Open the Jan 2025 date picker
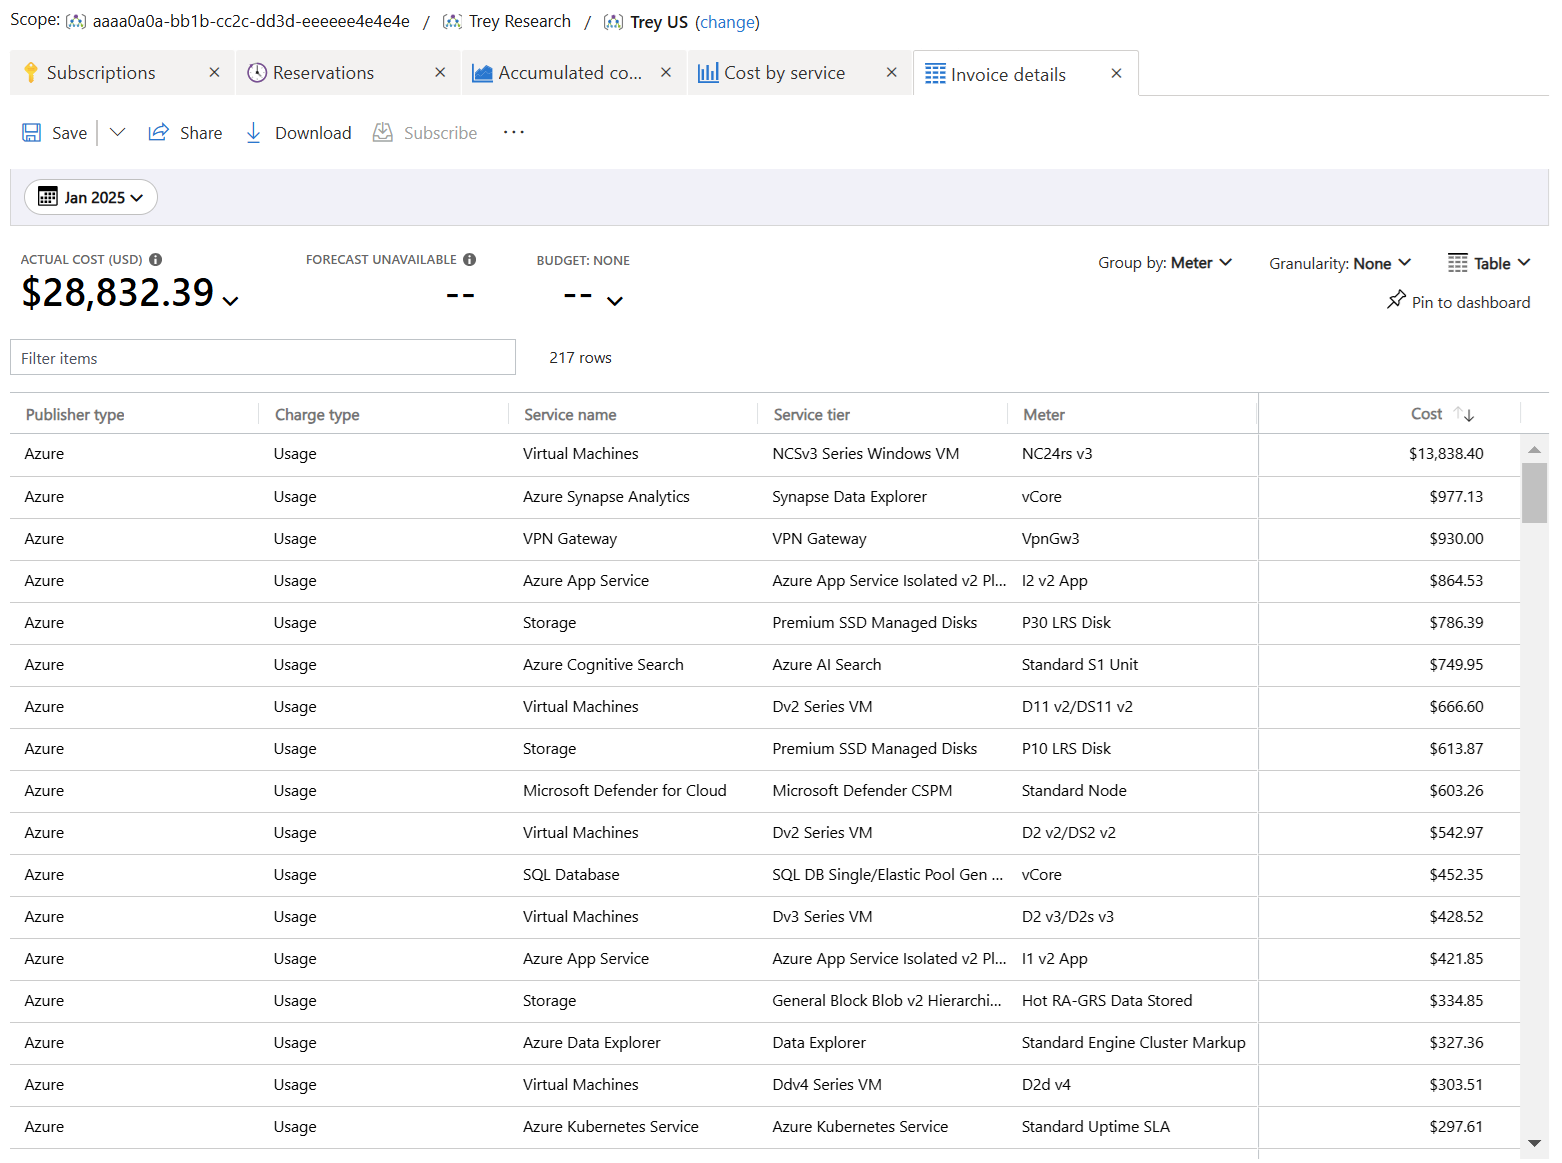The width and height of the screenshot is (1562, 1163). [x=91, y=198]
